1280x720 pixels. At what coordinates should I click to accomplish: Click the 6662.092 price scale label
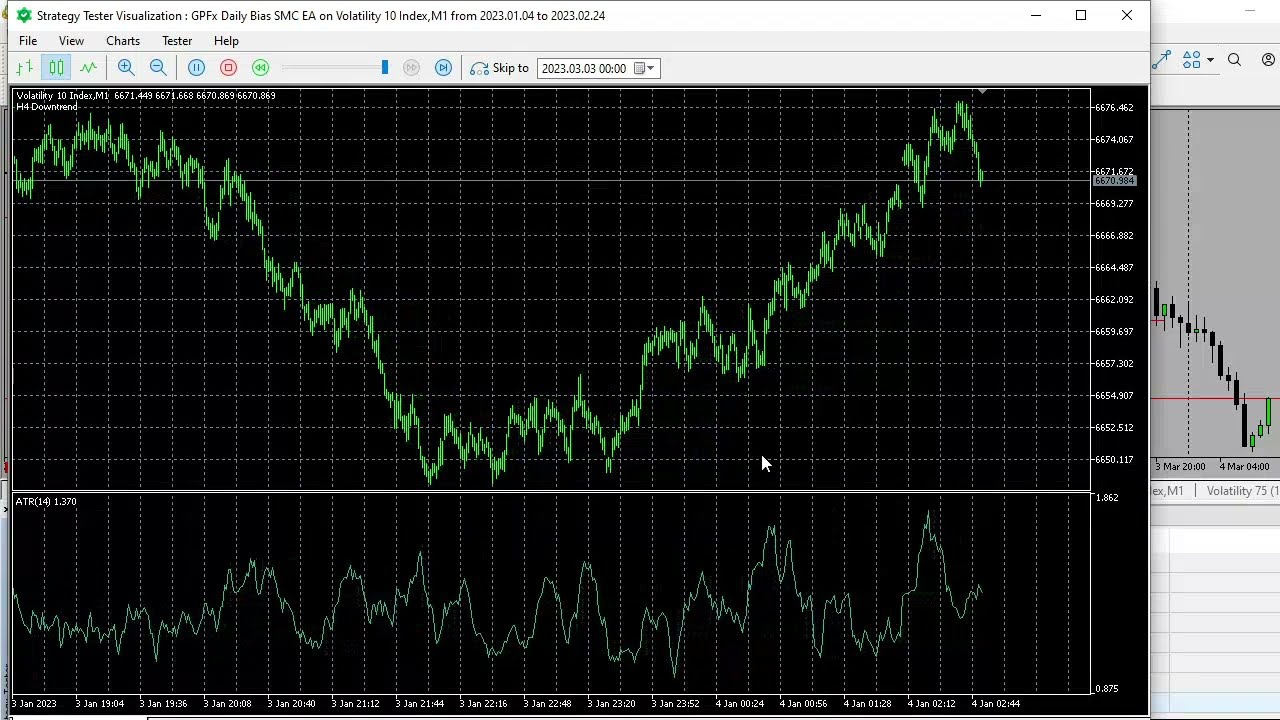1114,299
